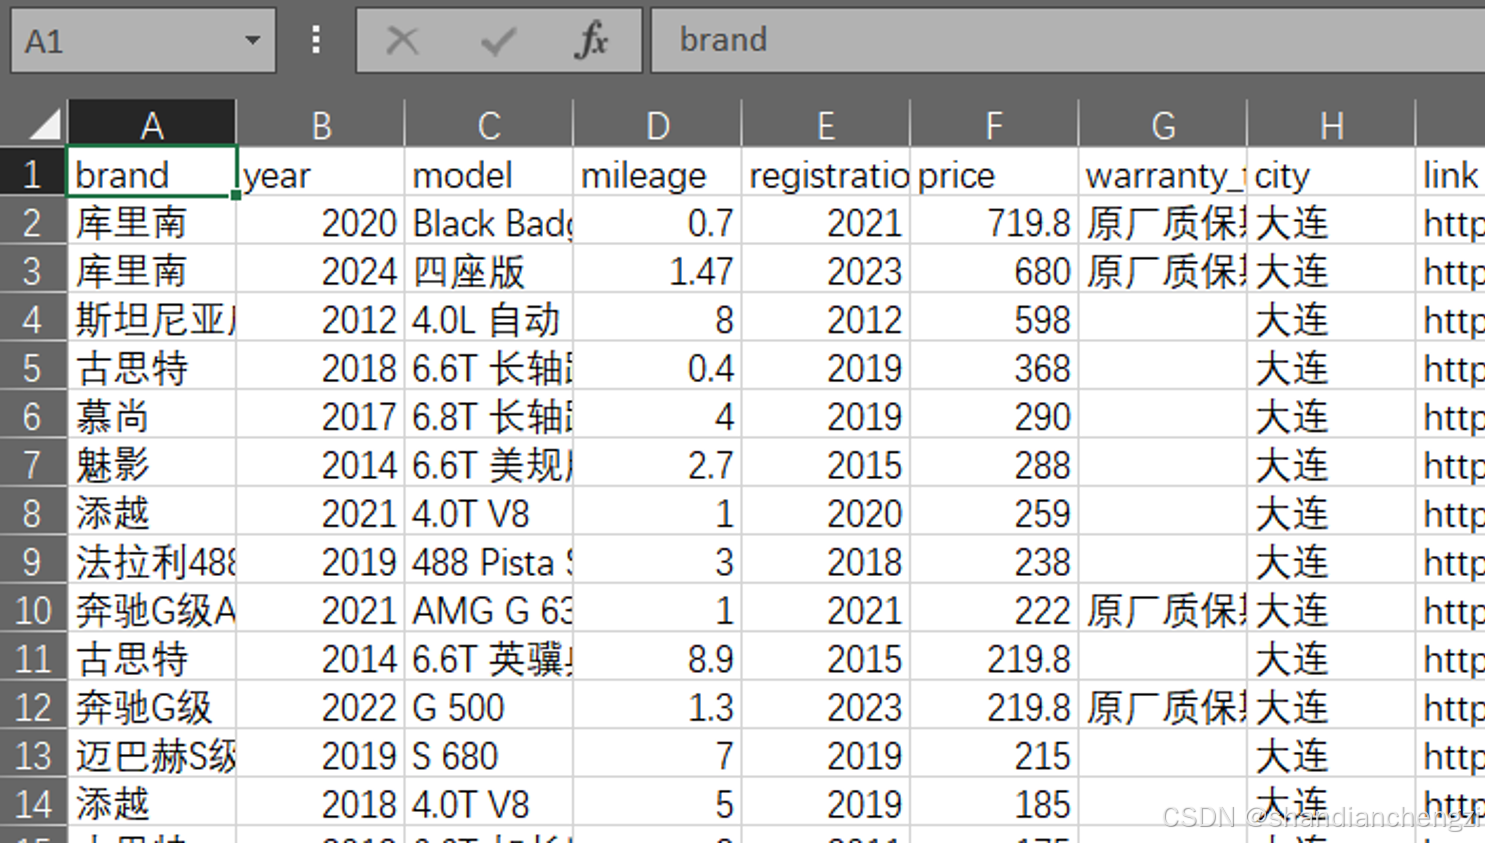
Task: Click the 奔驰G级A brand cell
Action: 152,610
